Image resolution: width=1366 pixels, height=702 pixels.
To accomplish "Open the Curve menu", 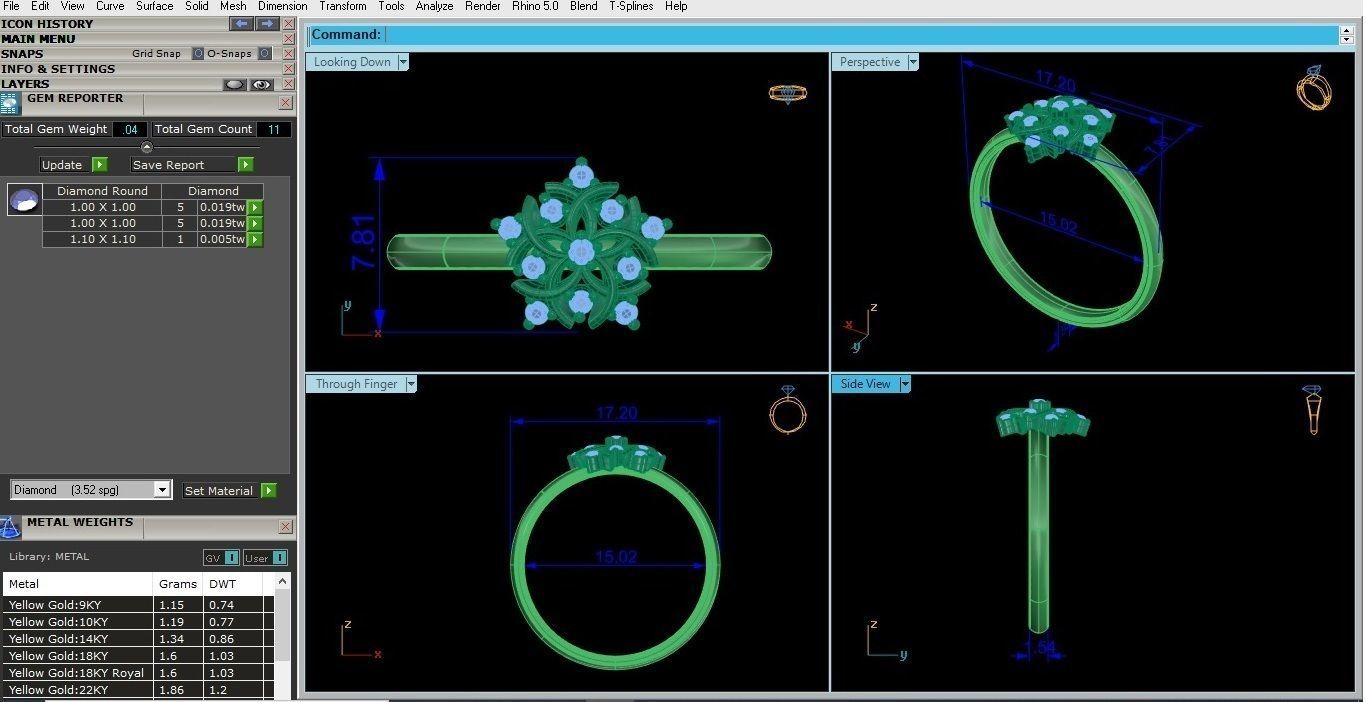I will tap(110, 6).
